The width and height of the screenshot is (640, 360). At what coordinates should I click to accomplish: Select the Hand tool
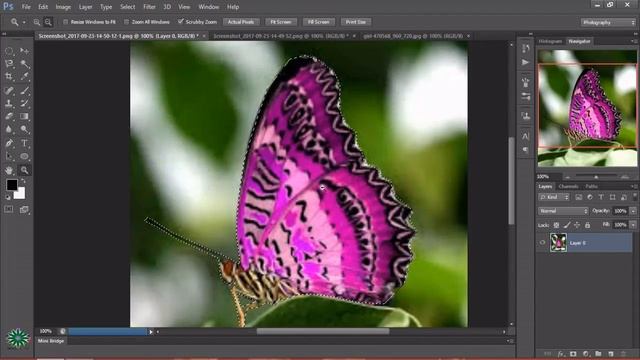[x=9, y=170]
